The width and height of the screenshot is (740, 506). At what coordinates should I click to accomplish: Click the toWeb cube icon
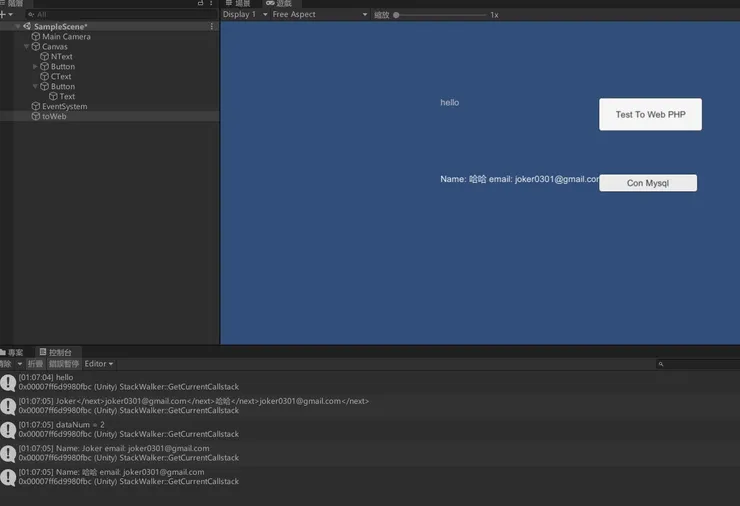pos(35,116)
